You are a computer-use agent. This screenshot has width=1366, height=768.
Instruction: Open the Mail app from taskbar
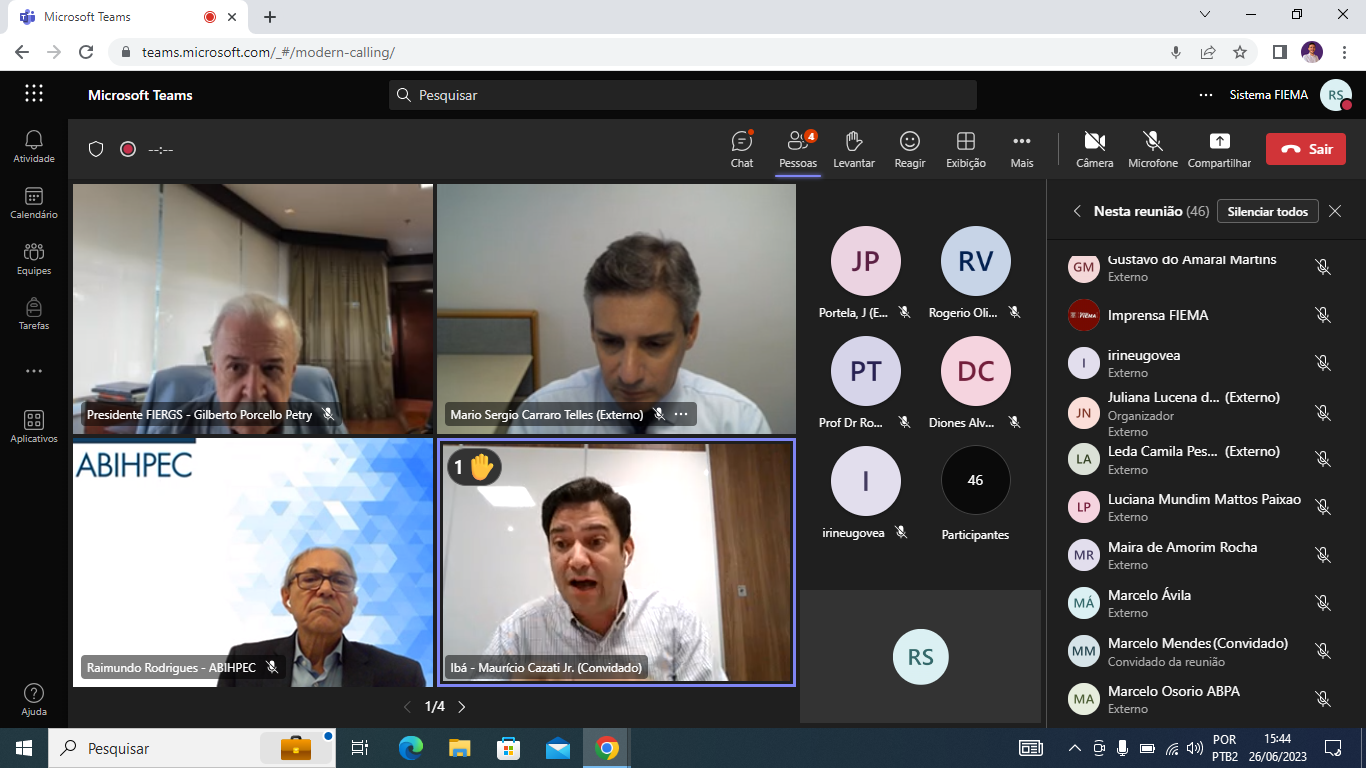pos(557,748)
